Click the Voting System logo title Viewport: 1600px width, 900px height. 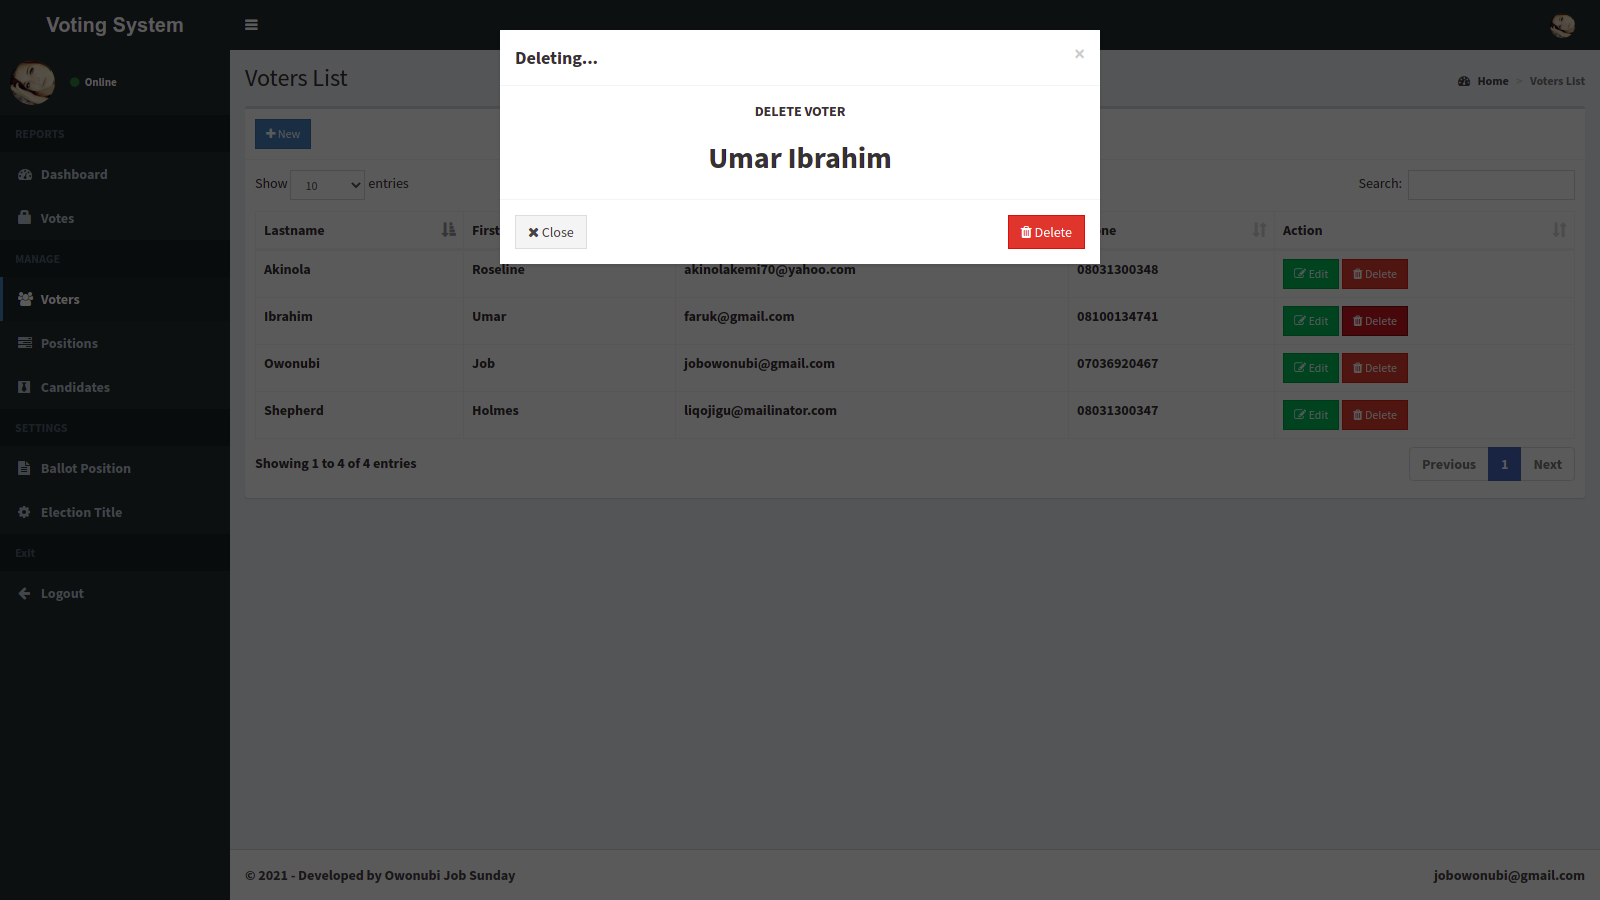(x=115, y=25)
